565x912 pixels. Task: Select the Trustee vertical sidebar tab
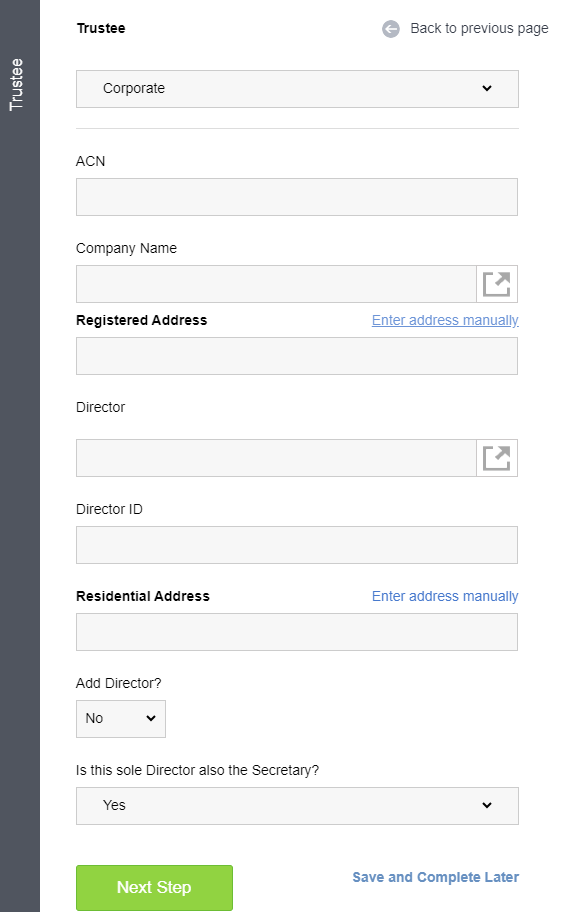coord(16,84)
